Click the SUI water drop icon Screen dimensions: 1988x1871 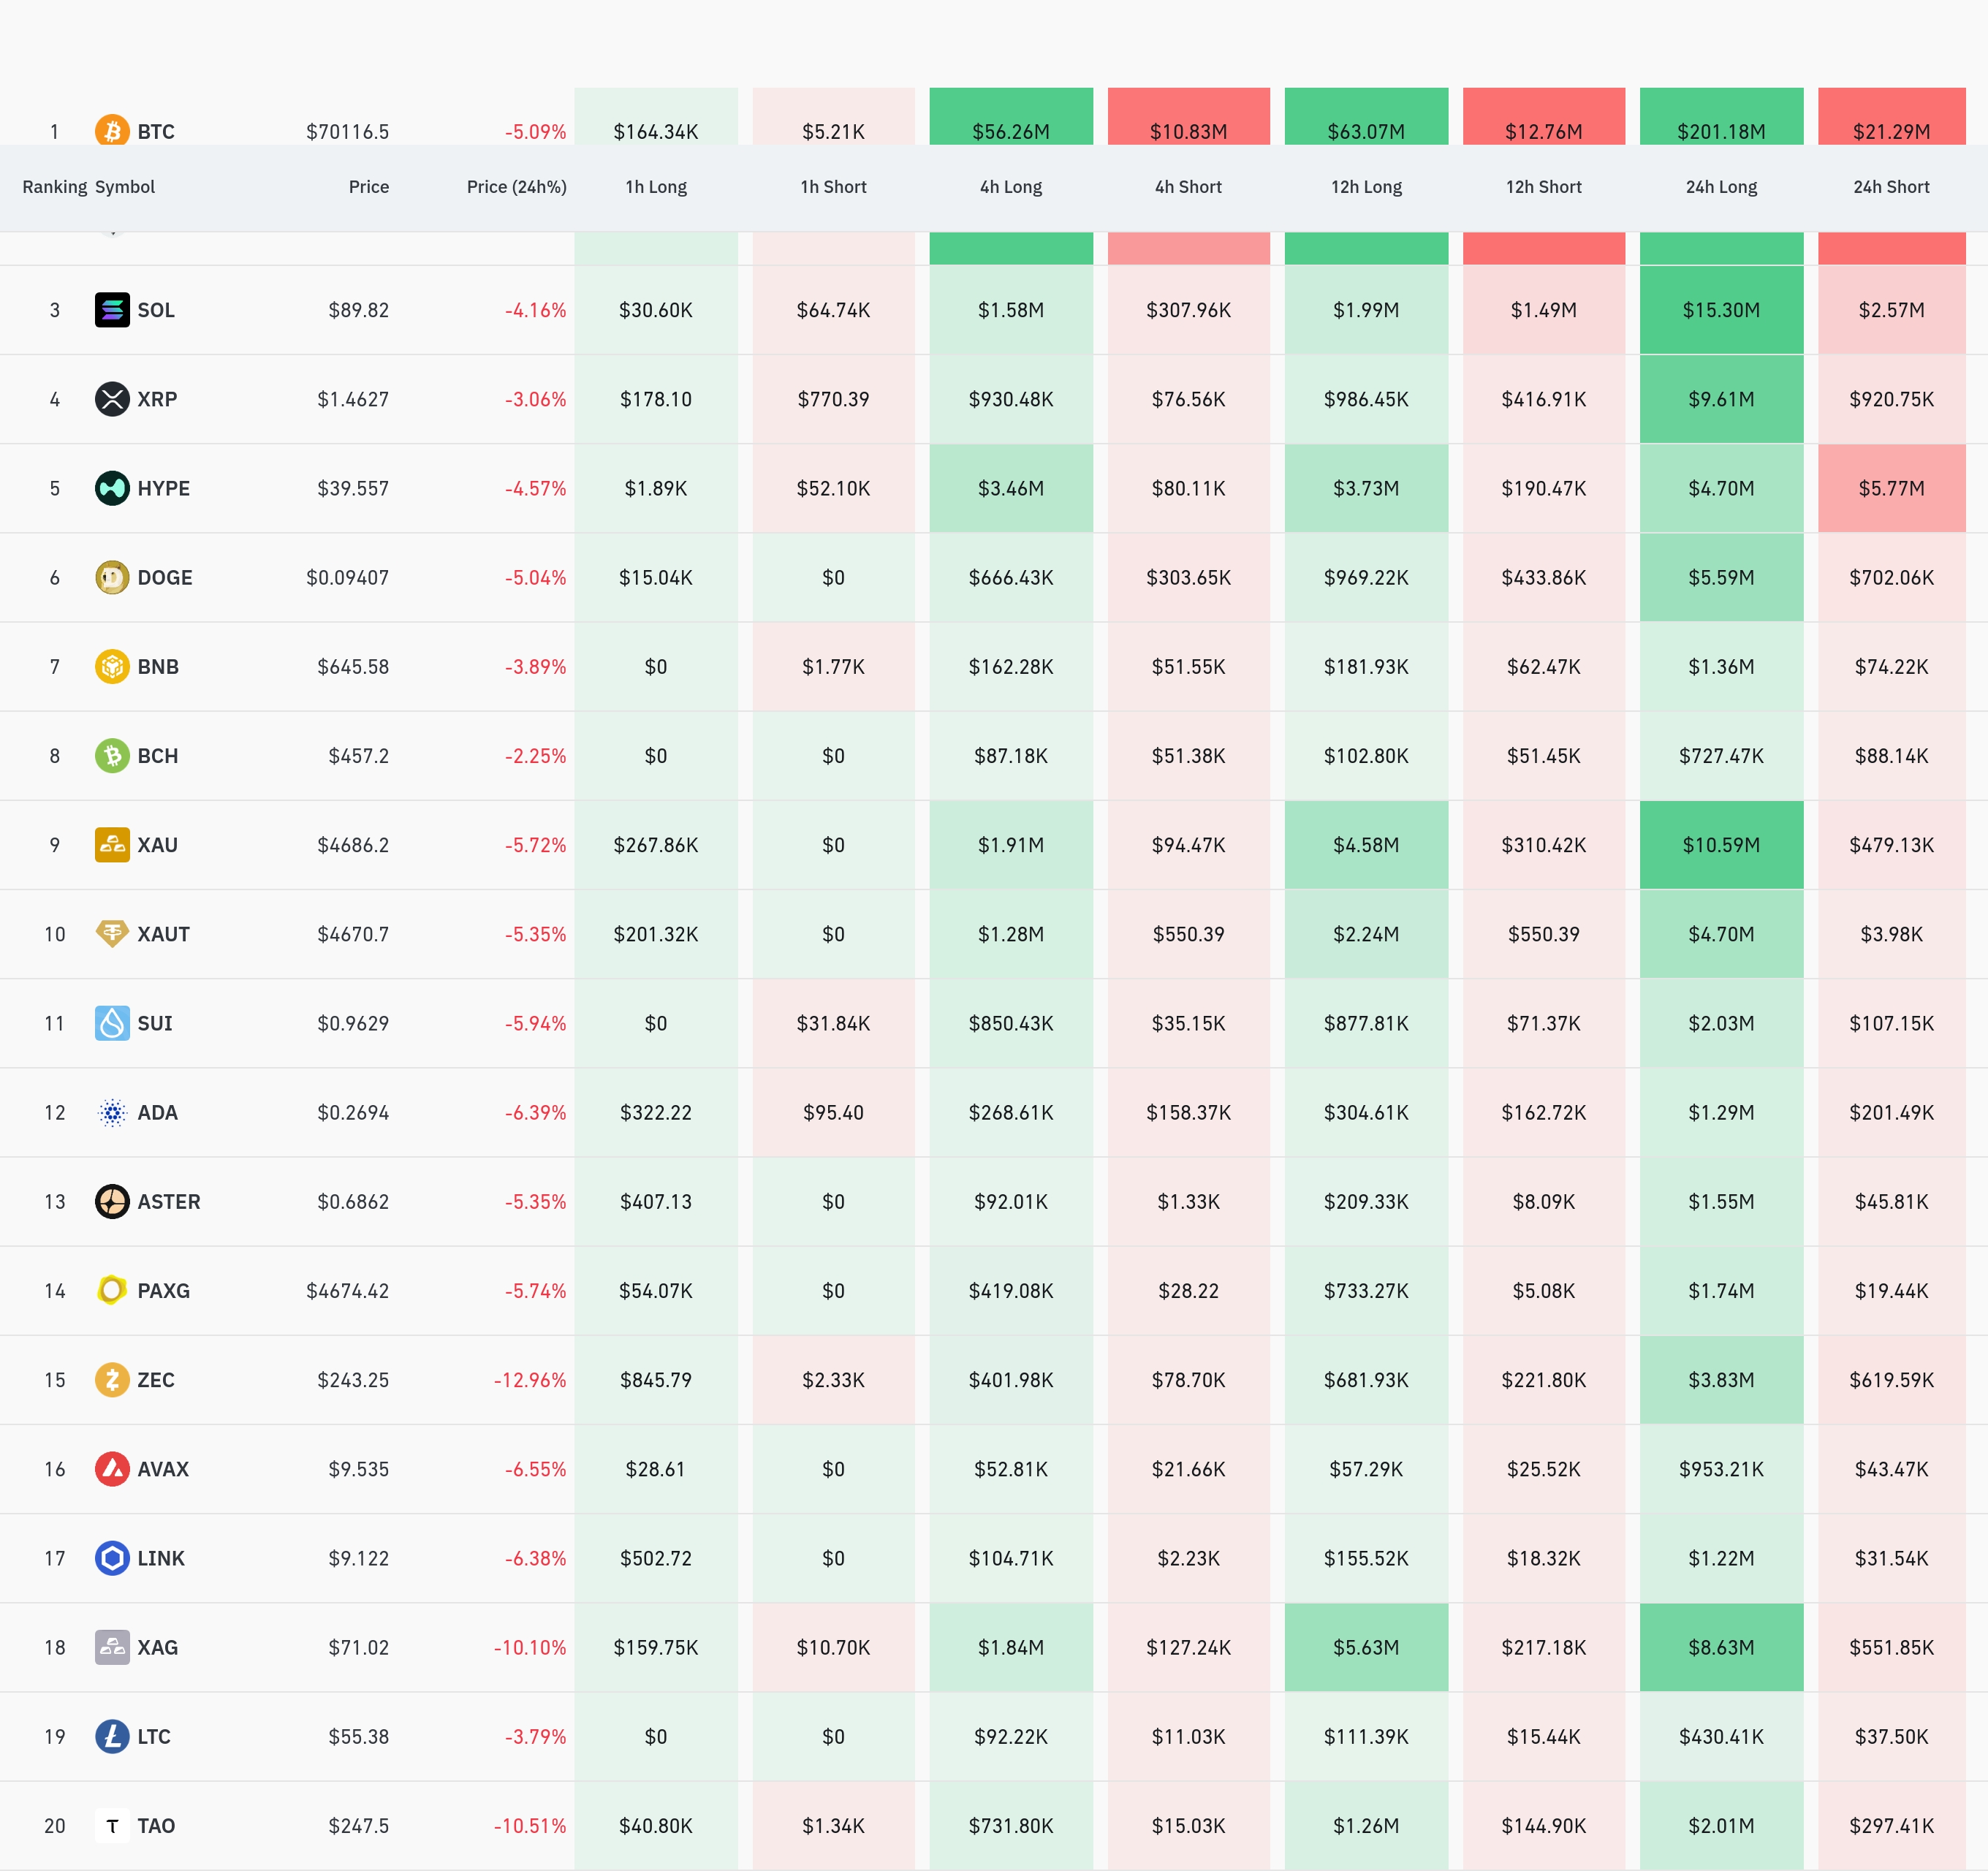click(112, 1023)
